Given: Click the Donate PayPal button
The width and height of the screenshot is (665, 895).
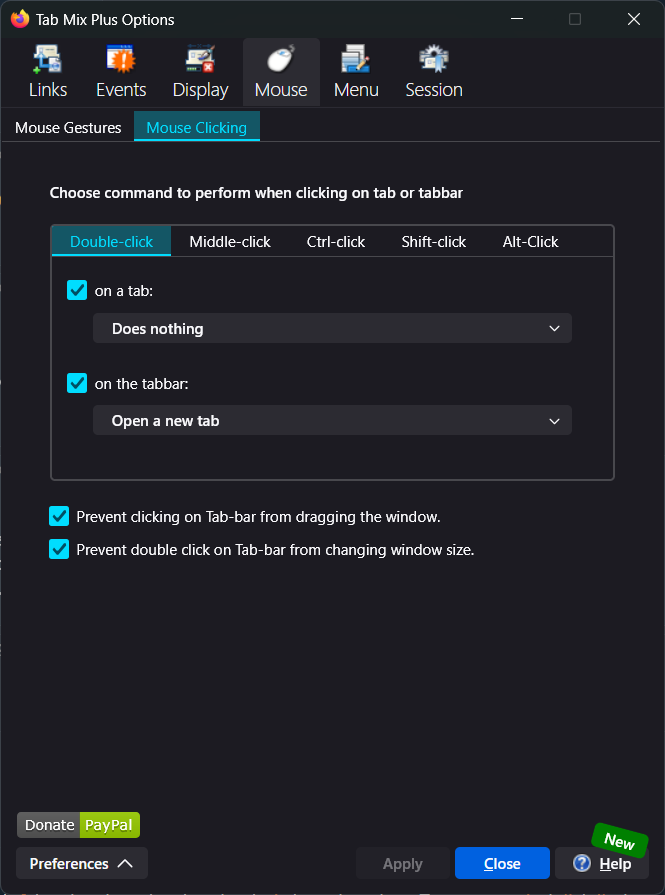Looking at the screenshot, I should (x=78, y=825).
